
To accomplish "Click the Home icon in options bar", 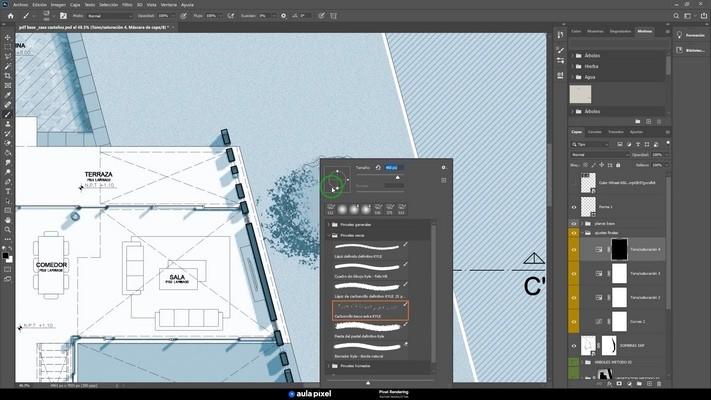I will click(10, 15).
